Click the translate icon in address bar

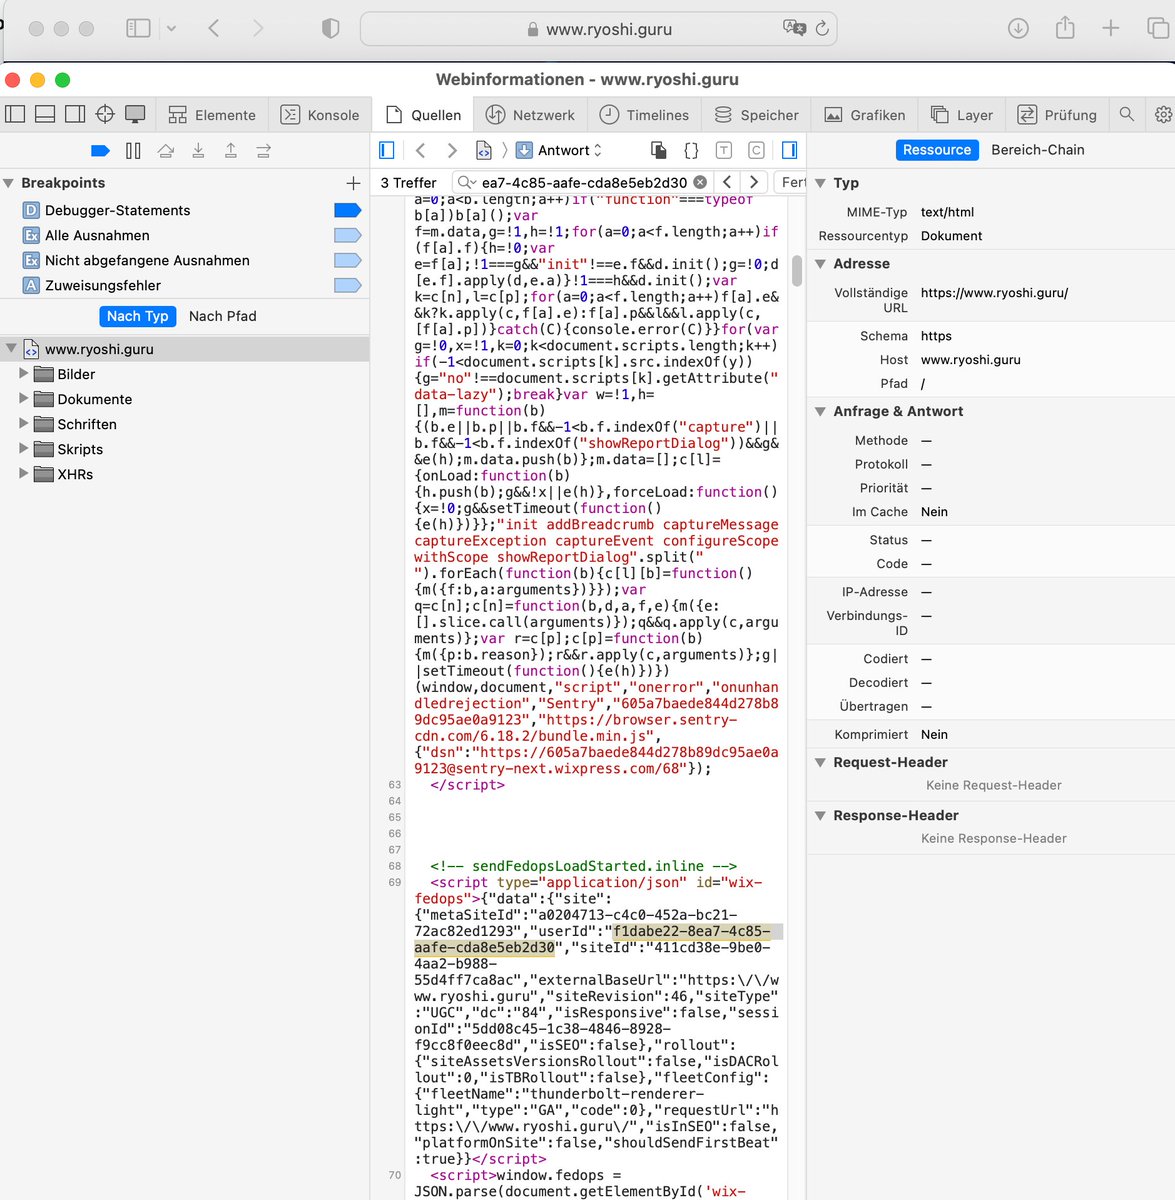(795, 29)
